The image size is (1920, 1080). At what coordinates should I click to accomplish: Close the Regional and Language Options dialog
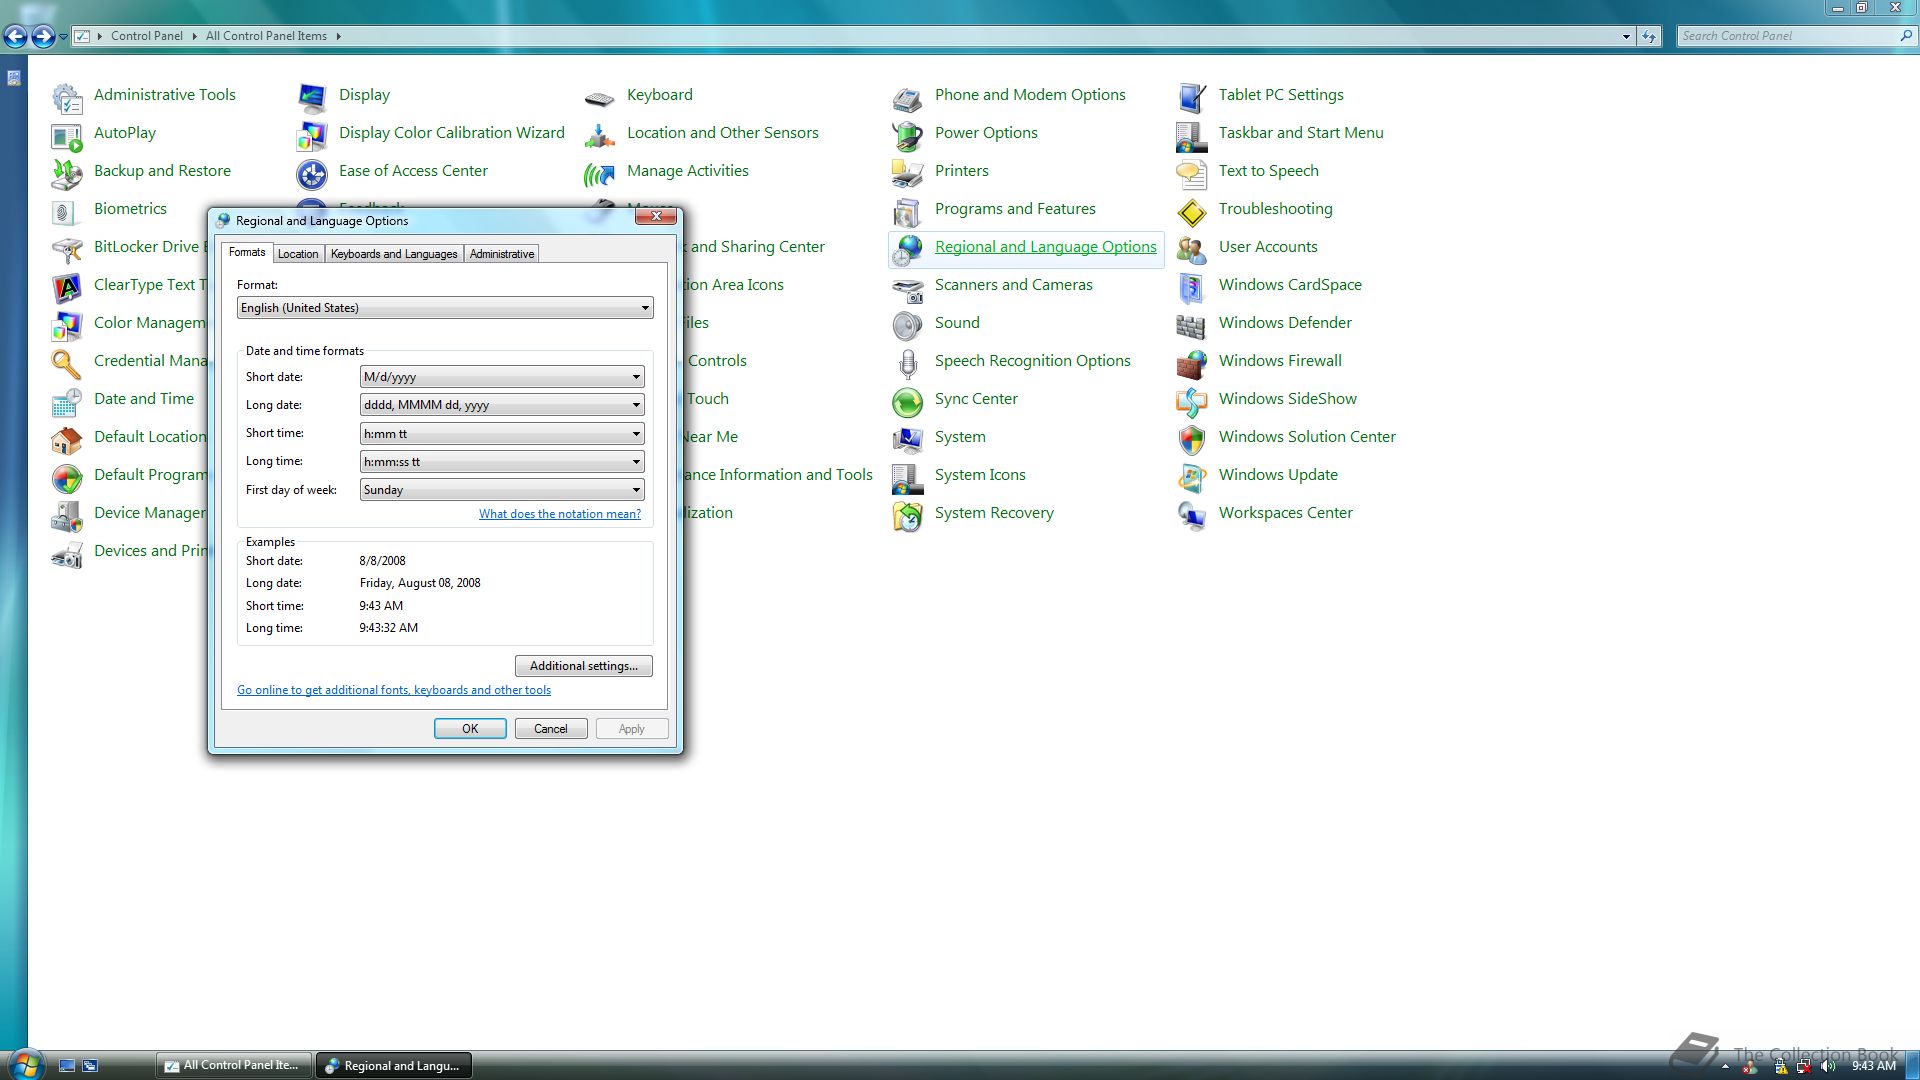(x=656, y=216)
